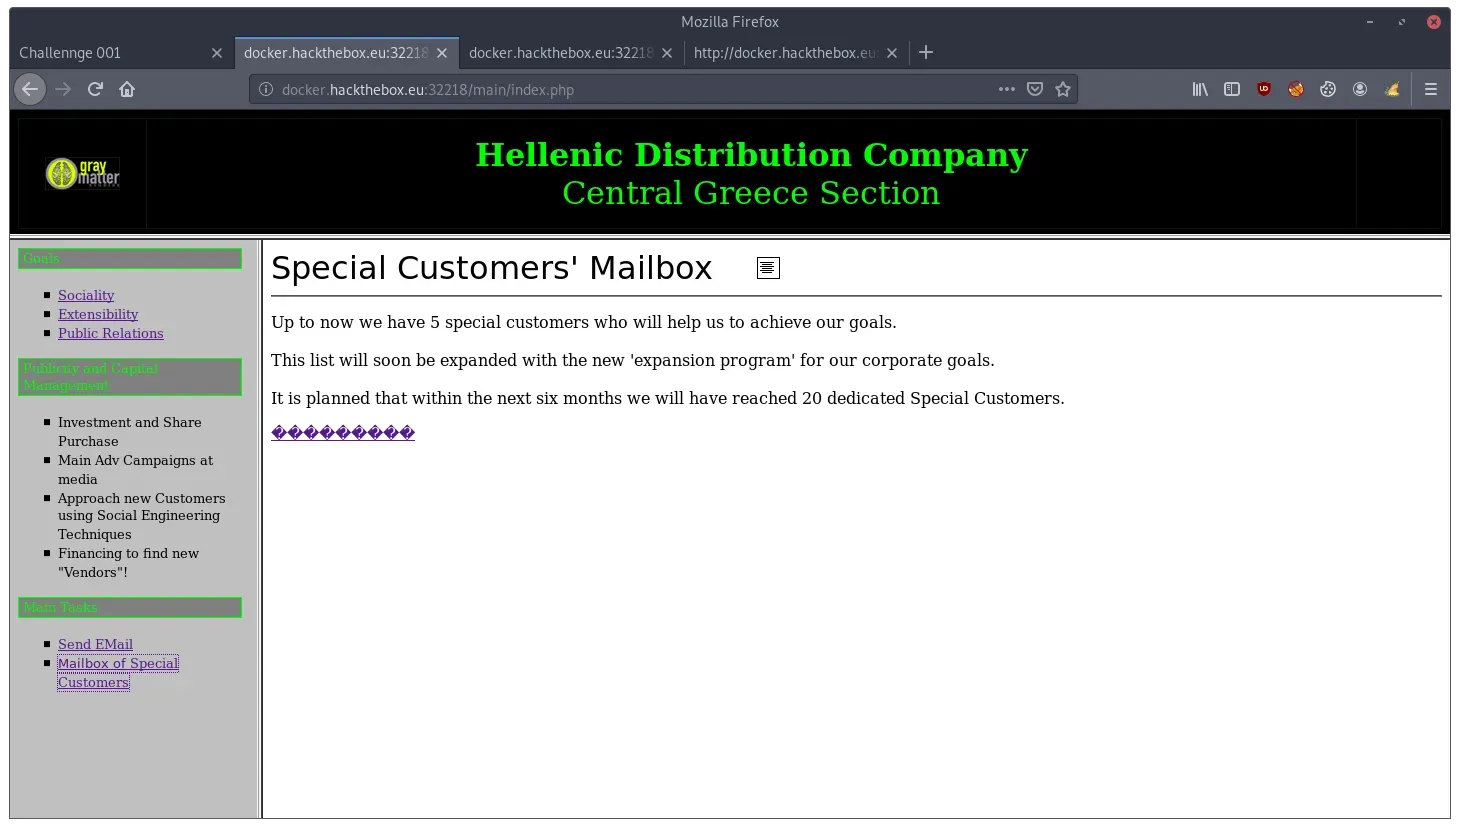
Task: Open uBlock Origin extension icon
Action: 1264,89
